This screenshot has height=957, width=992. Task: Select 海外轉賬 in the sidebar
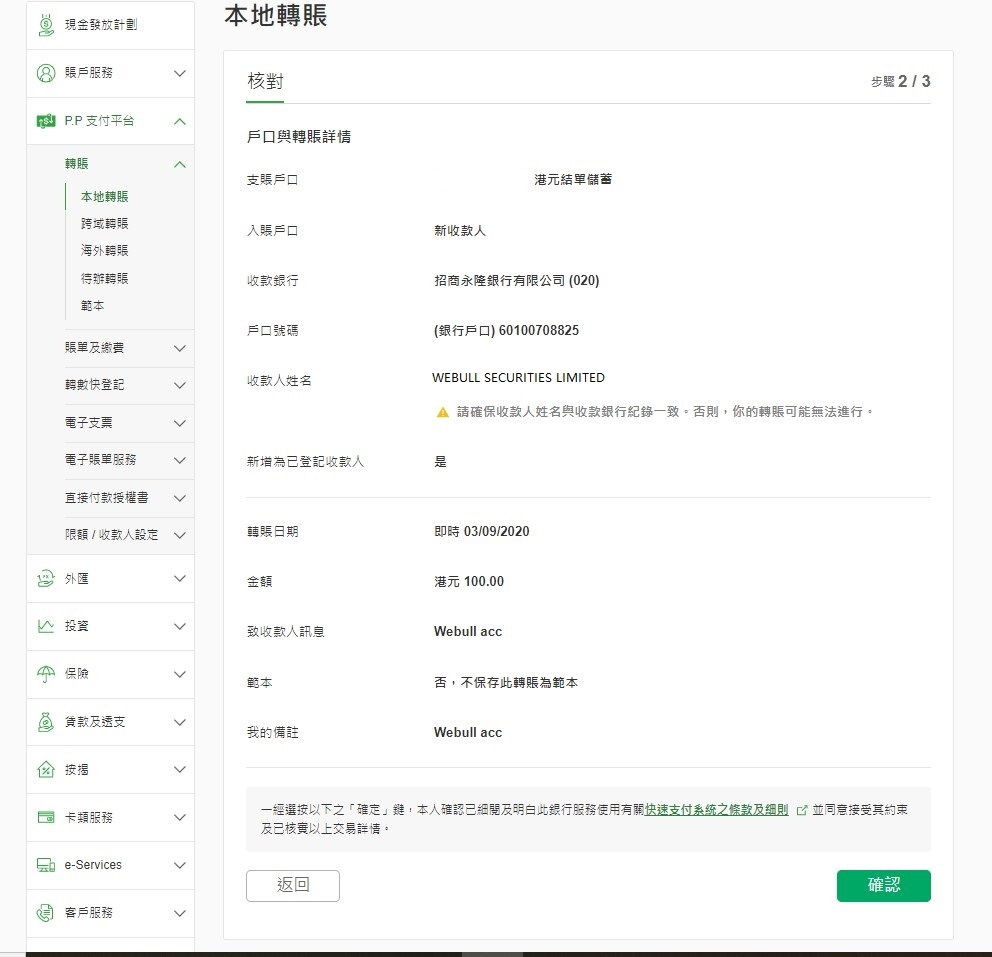104,250
